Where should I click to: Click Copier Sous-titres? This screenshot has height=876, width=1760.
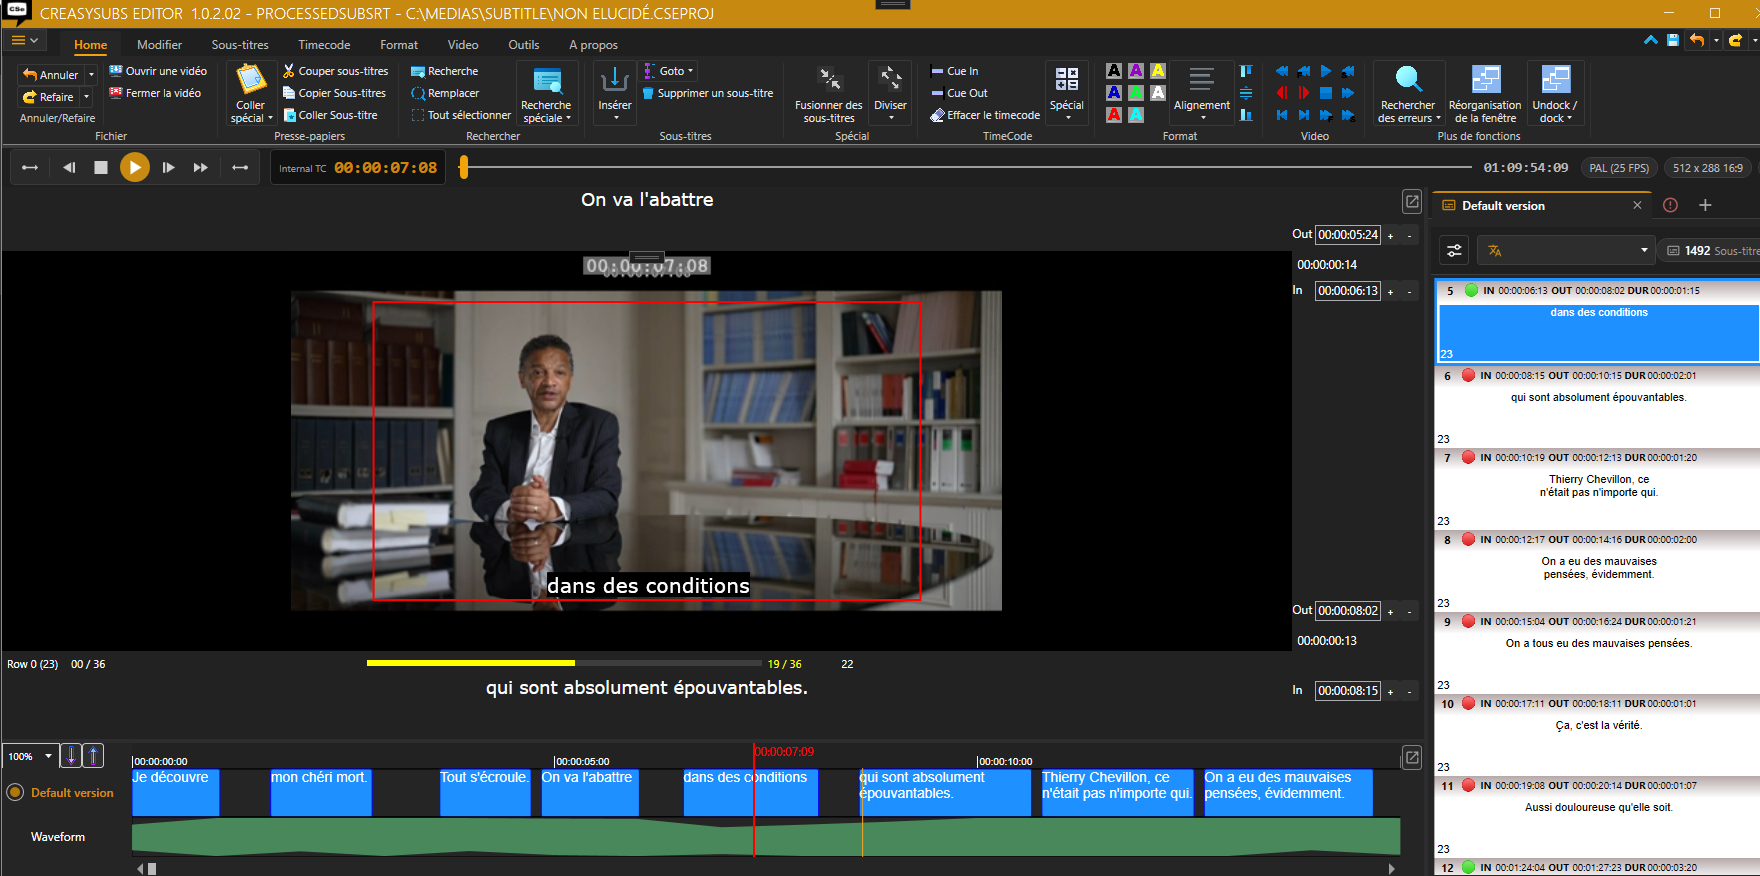[x=334, y=93]
